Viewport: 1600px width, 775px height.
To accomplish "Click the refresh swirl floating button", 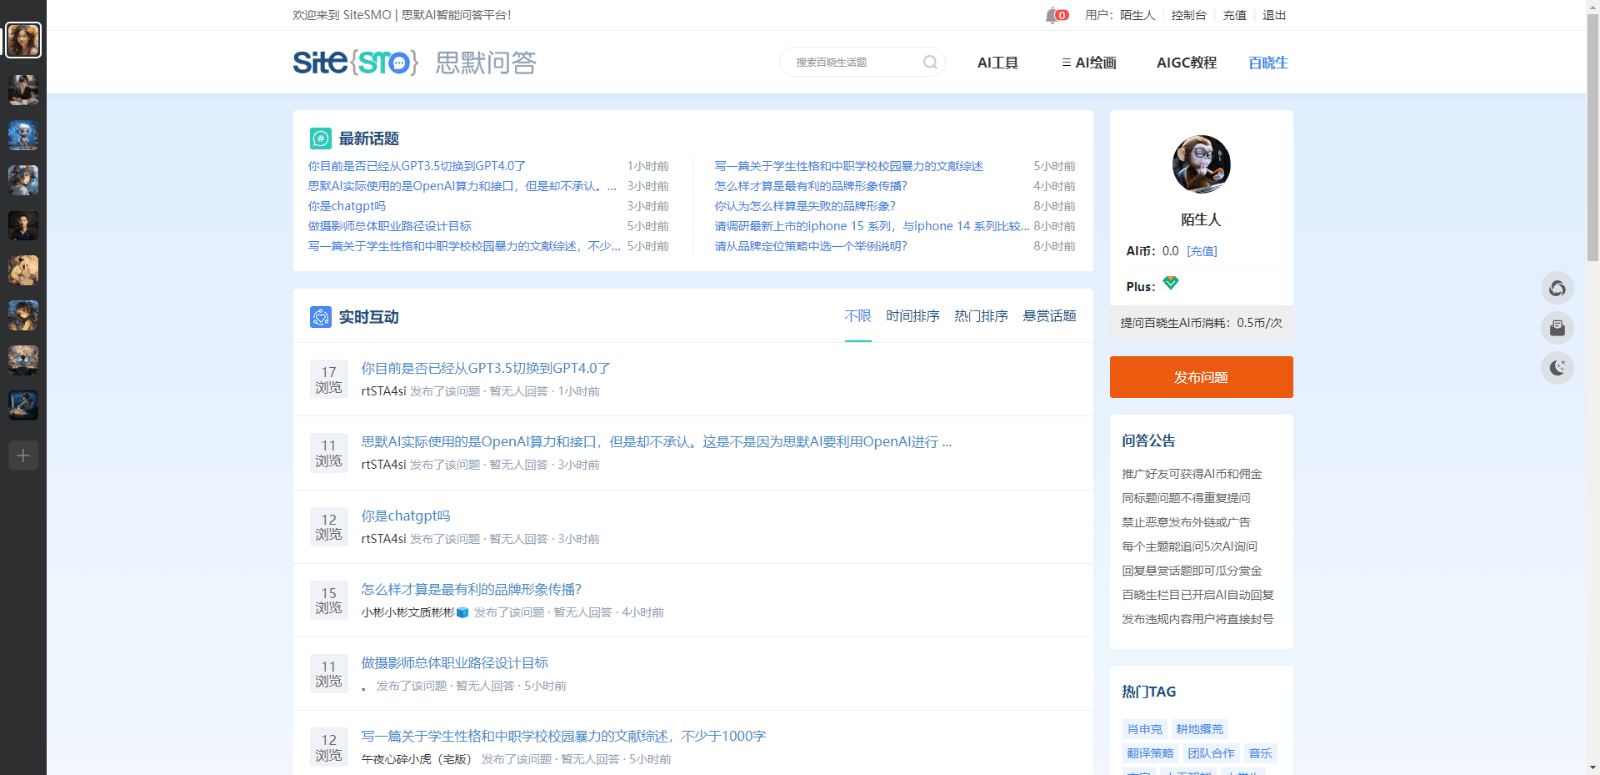I will 1557,288.
